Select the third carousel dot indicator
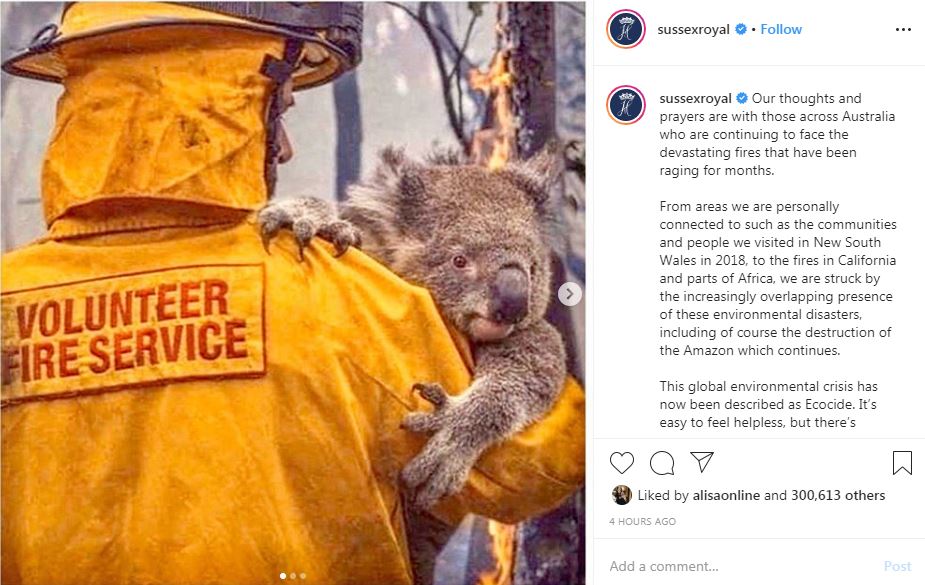Viewport: 925px width, 585px height. pyautogui.click(x=303, y=576)
